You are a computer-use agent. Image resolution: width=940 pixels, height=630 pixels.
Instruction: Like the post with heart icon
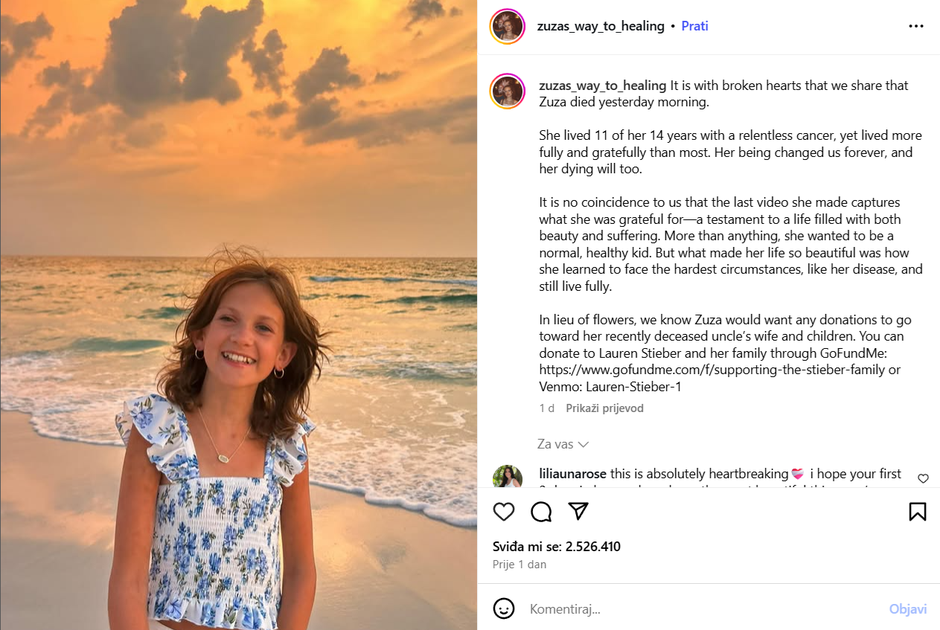(504, 512)
